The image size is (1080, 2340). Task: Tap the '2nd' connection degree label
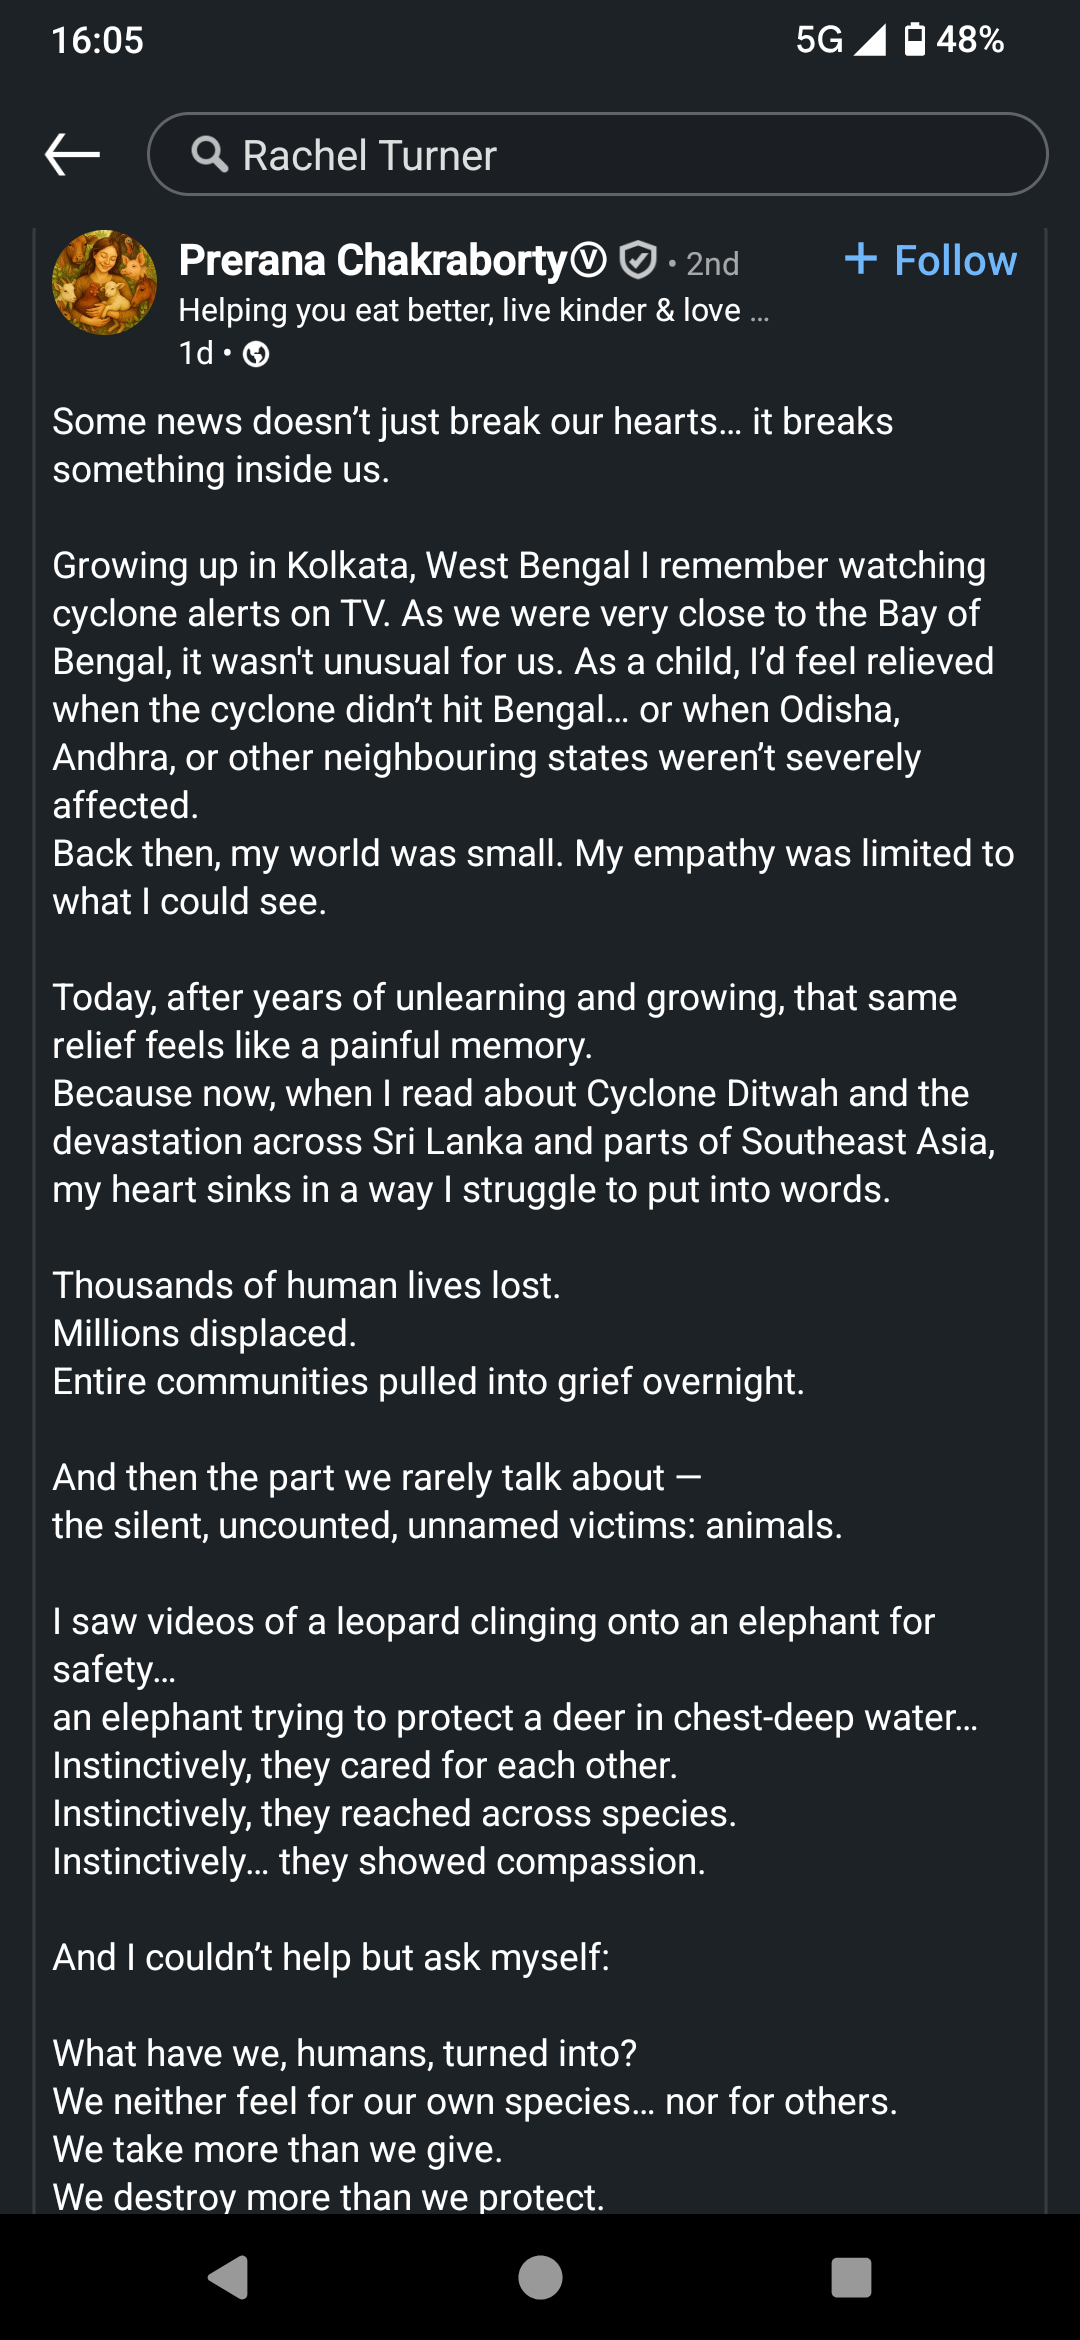coord(713,264)
